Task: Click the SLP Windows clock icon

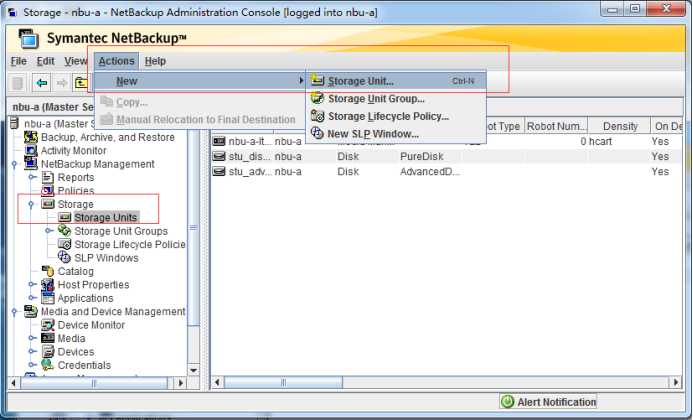Action: [65, 257]
